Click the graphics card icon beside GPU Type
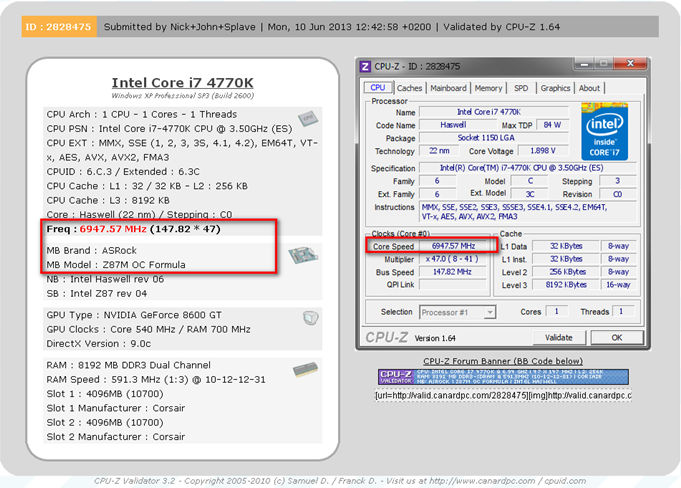Viewport: 681px width, 488px height. 310,317
